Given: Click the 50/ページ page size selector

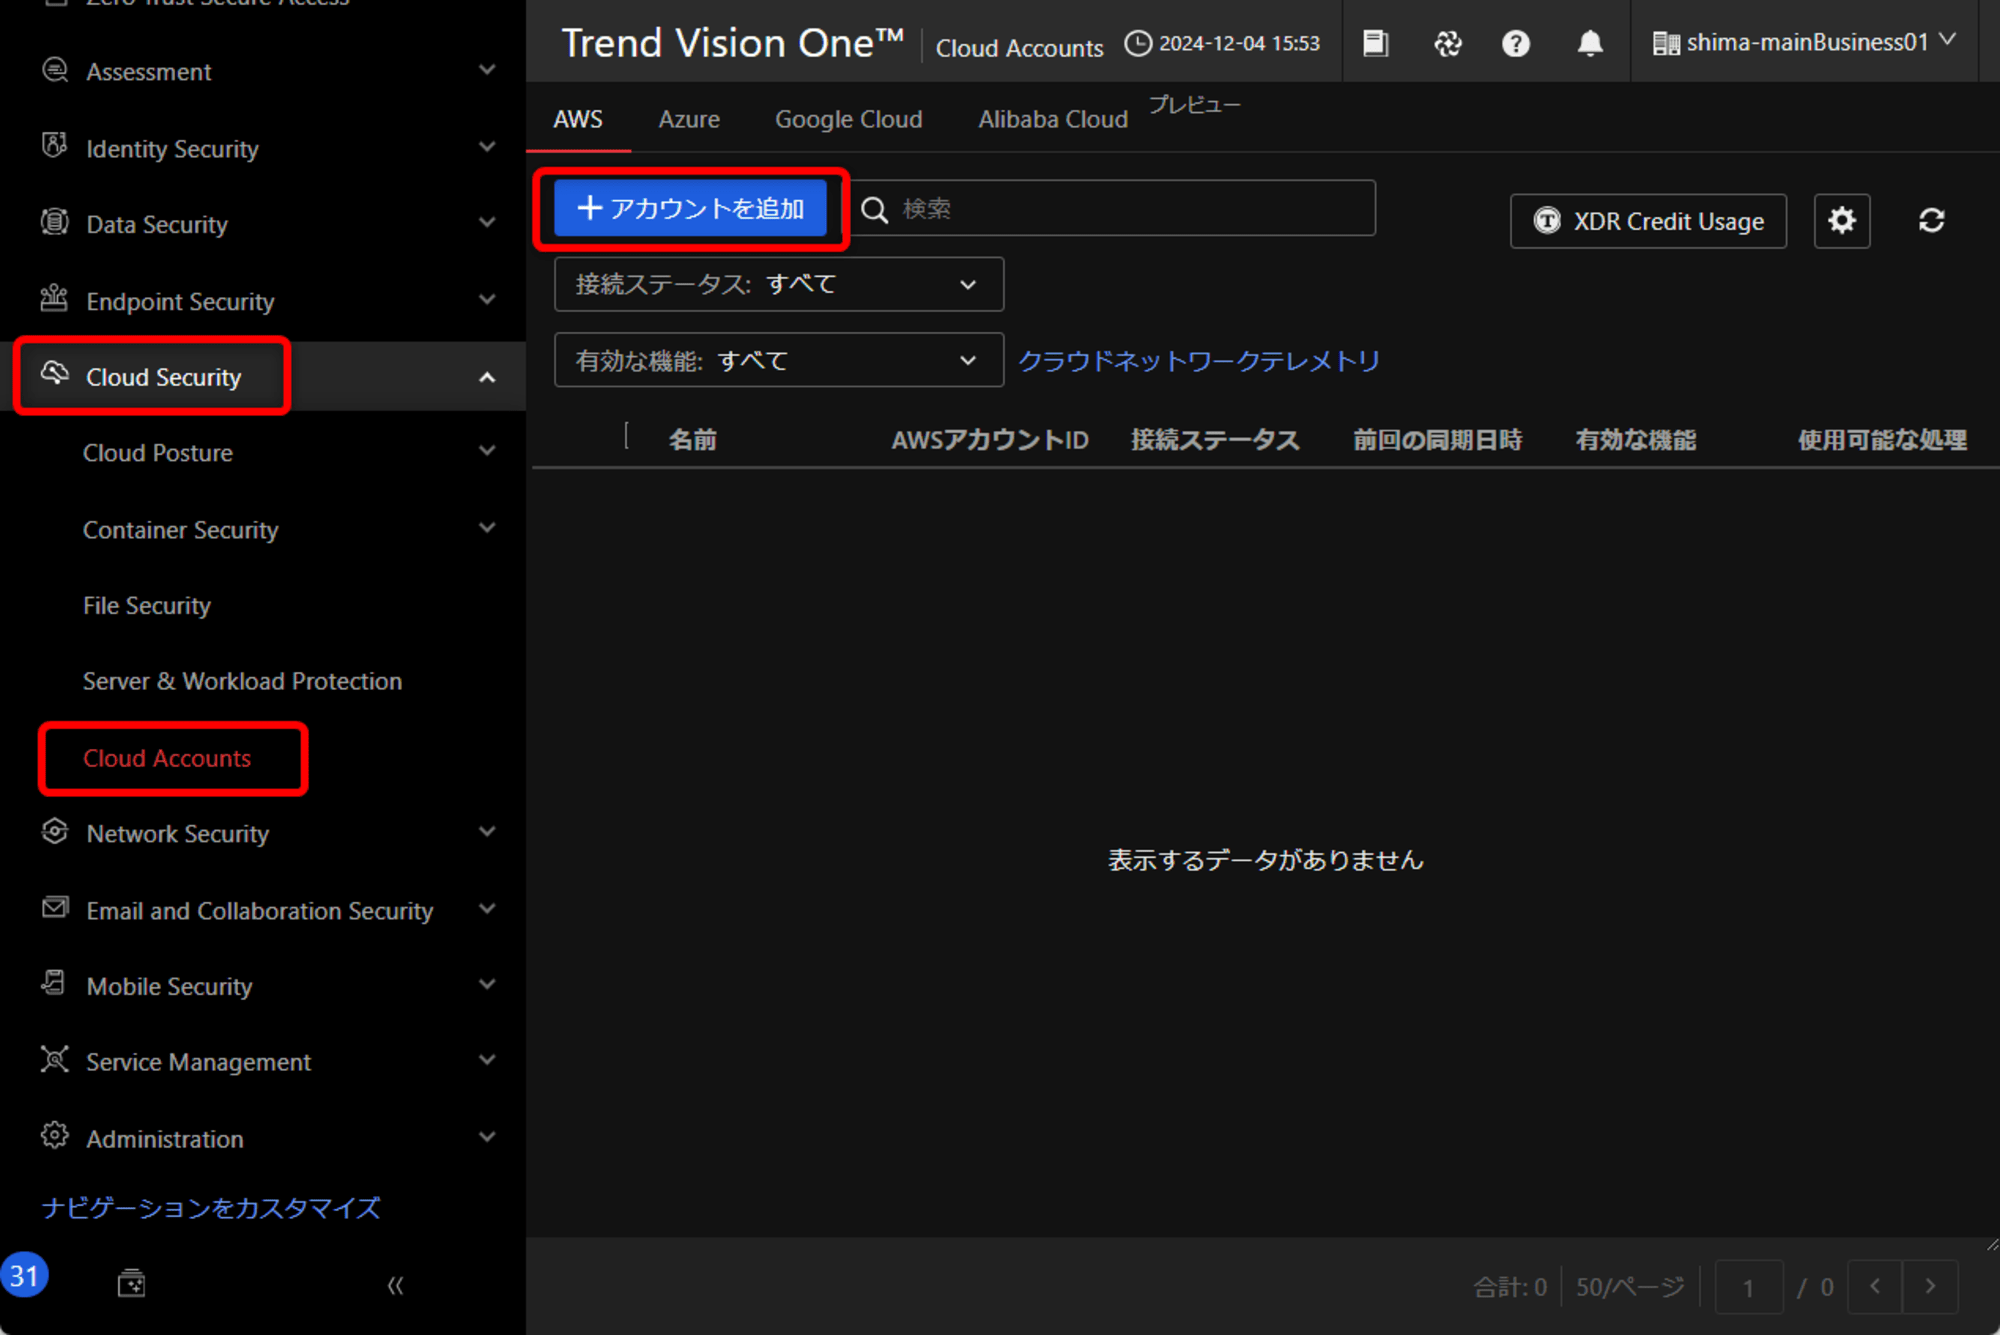Looking at the screenshot, I should 1630,1287.
